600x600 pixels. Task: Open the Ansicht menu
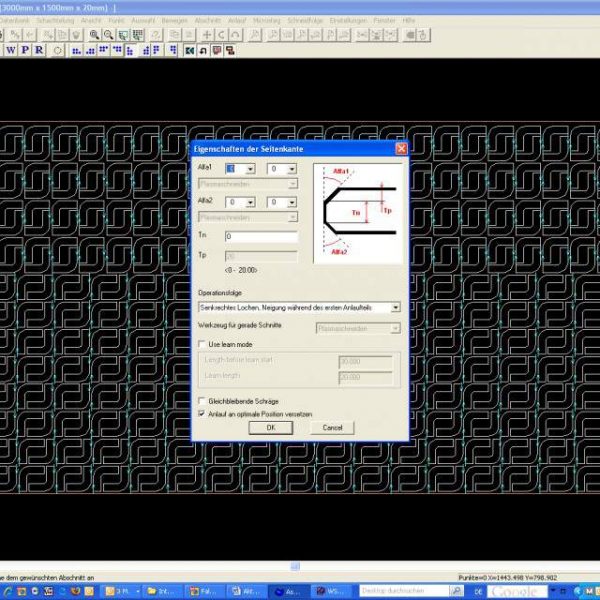coord(91,20)
